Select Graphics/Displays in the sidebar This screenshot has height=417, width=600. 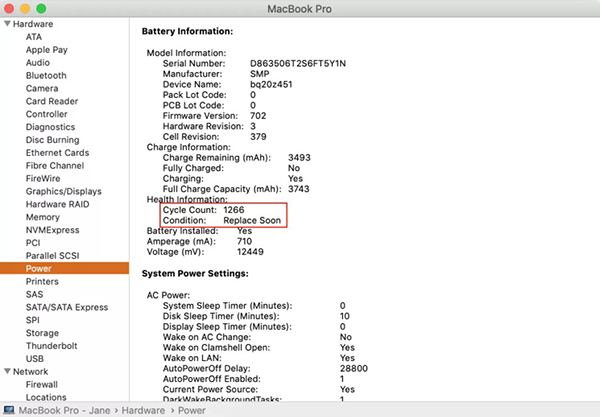tap(64, 191)
